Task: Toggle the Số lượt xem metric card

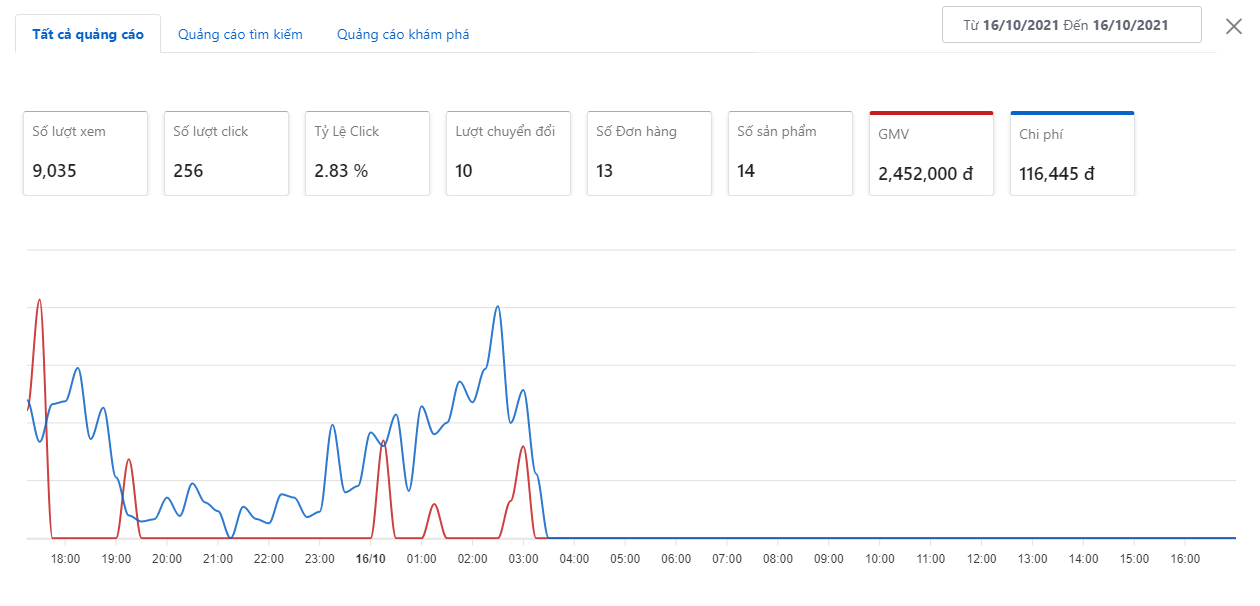Action: pos(85,153)
